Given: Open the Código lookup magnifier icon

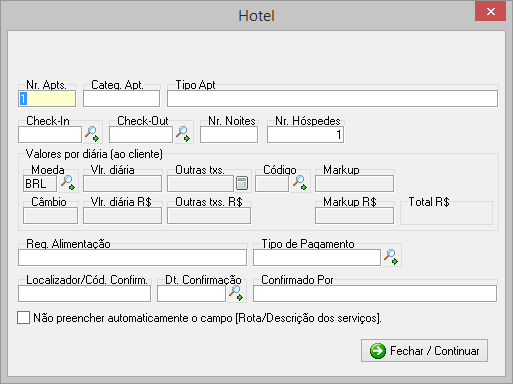Looking at the screenshot, I should click(x=300, y=183).
